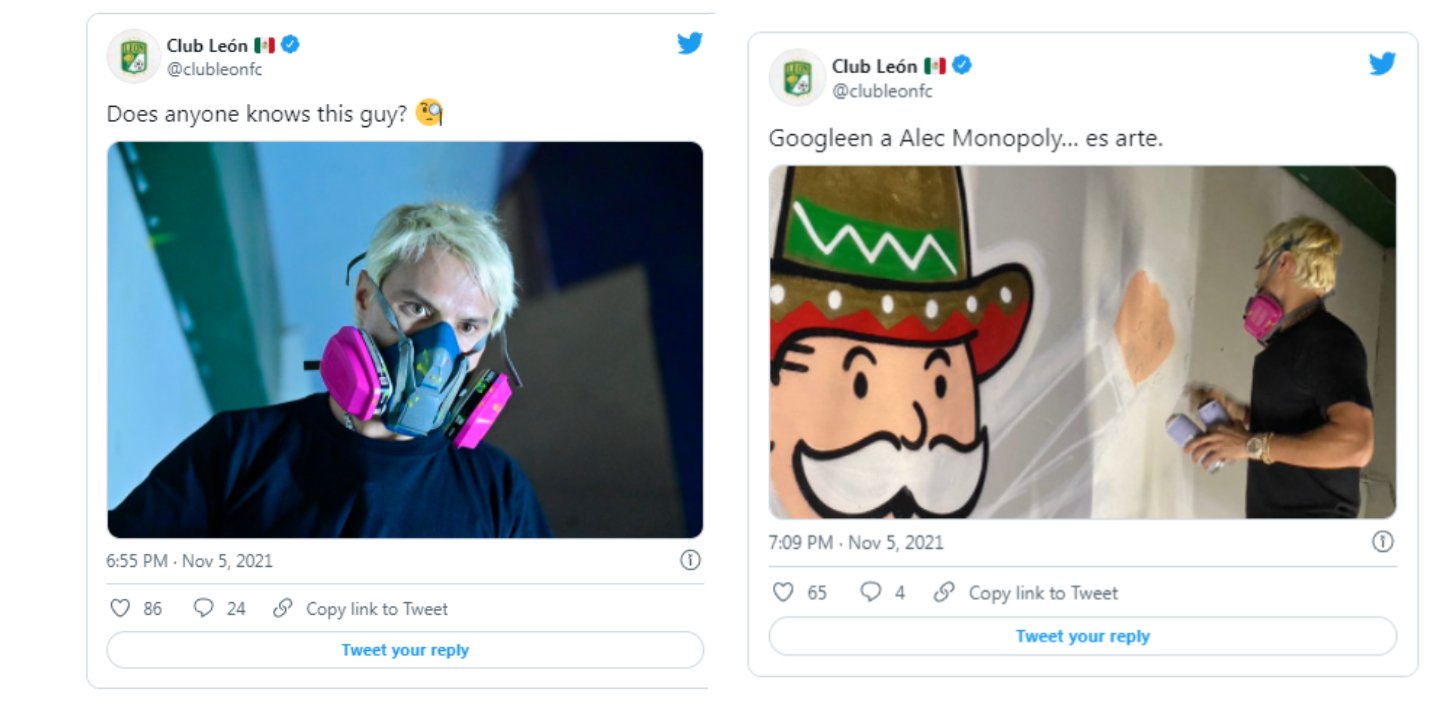View the Monopoly sombrero mural photo

coord(1082,342)
